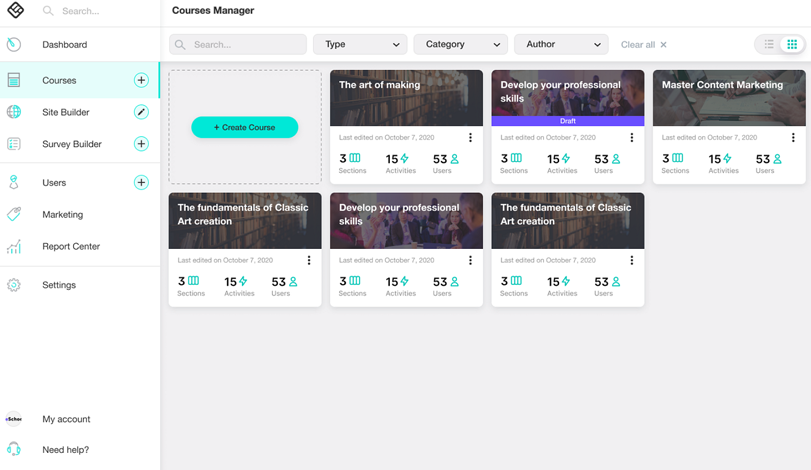Click the Need help headset icon

pyautogui.click(x=14, y=450)
